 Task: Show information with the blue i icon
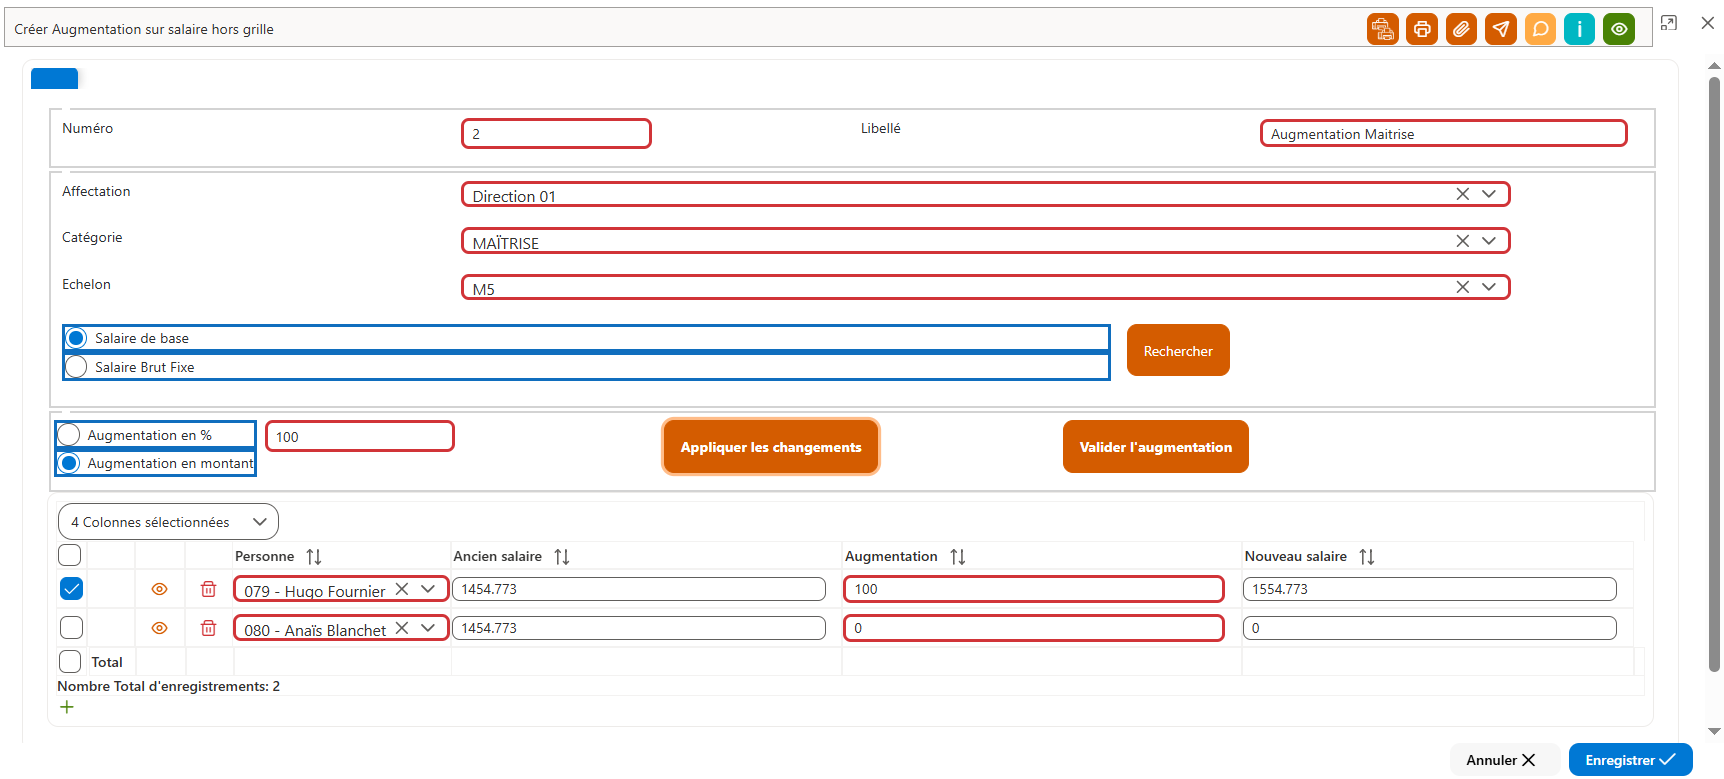[1579, 29]
